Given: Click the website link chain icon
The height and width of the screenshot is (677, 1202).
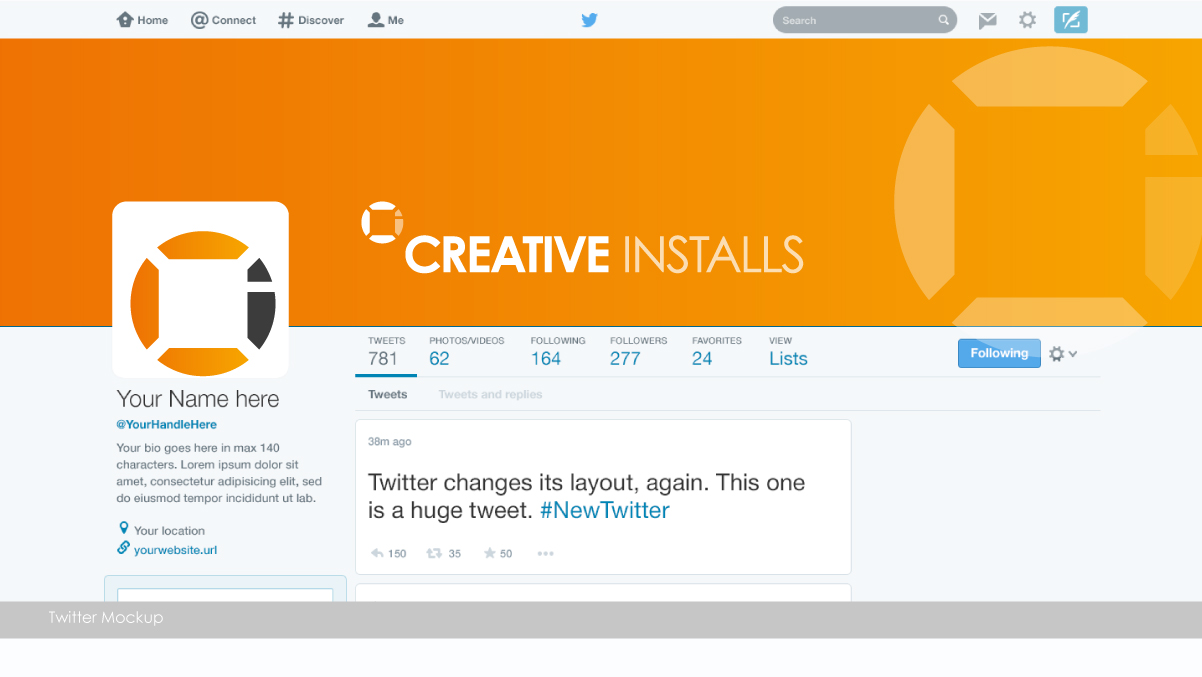Looking at the screenshot, I should [124, 548].
